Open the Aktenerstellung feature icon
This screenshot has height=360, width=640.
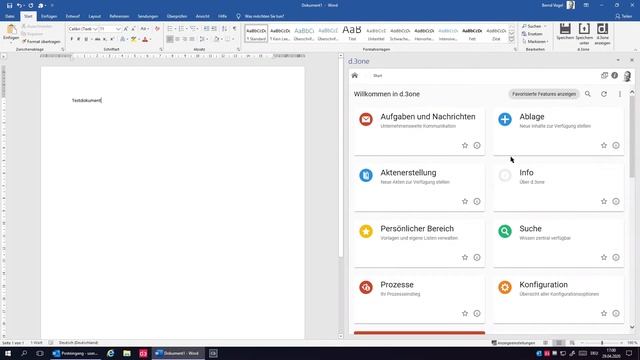point(366,175)
